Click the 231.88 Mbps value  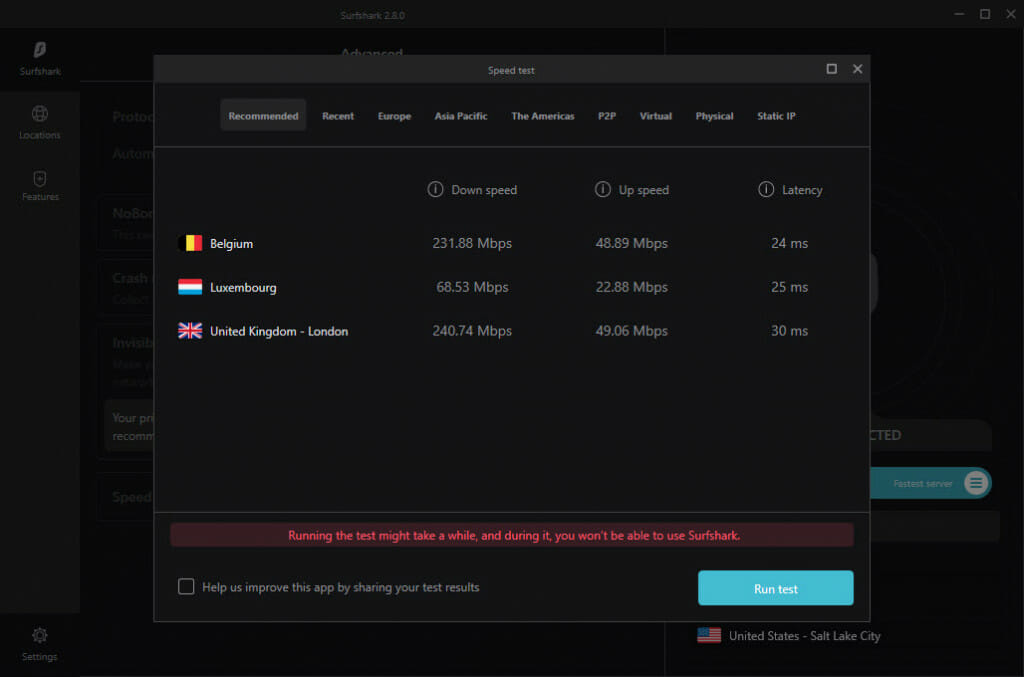(x=472, y=244)
